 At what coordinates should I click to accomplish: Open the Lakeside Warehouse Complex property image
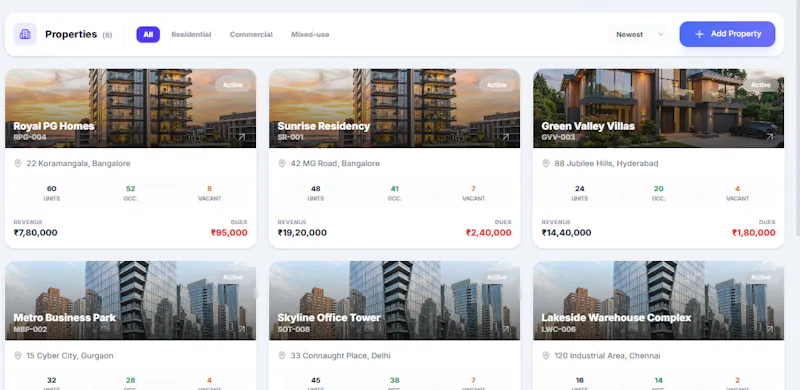tap(659, 301)
